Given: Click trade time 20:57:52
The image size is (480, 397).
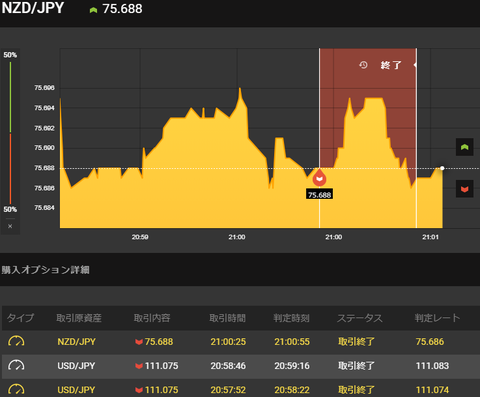Looking at the screenshot, I should [228, 390].
